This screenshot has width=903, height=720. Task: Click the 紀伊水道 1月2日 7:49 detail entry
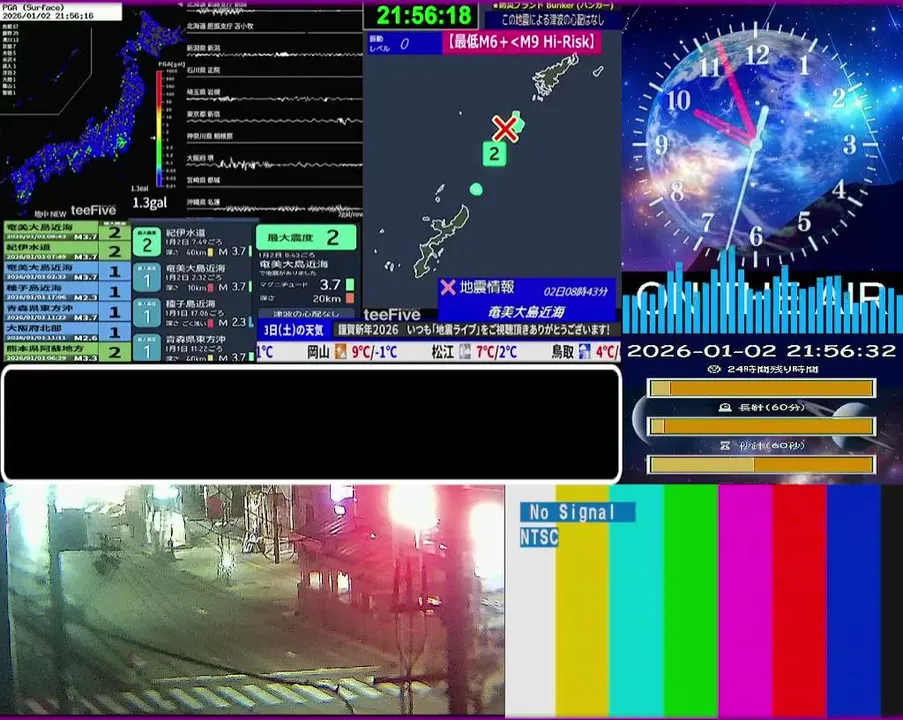coord(193,242)
